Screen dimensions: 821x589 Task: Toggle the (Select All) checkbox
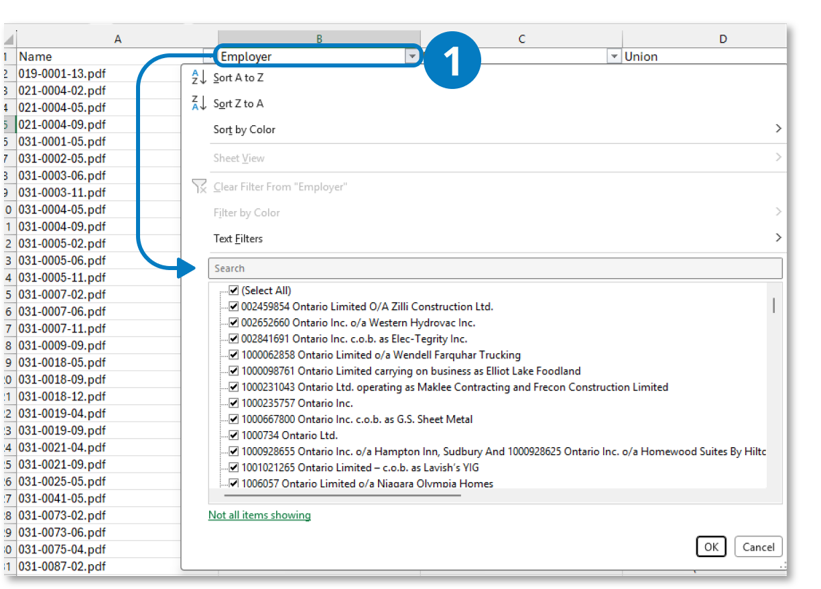click(234, 290)
